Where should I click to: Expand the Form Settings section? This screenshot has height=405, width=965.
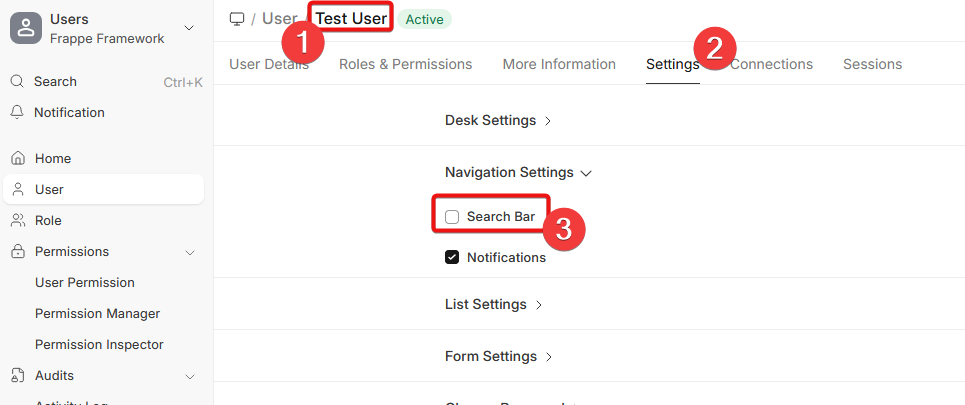pos(498,357)
